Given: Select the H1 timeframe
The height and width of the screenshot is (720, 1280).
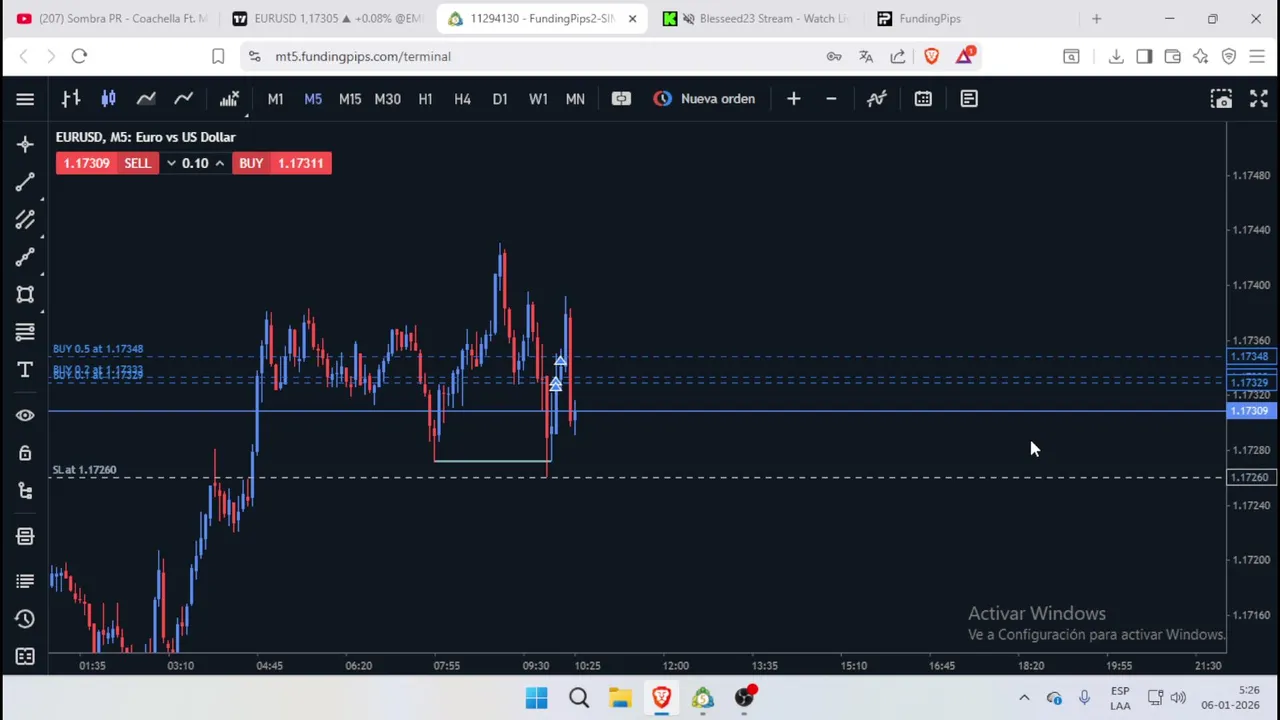Looking at the screenshot, I should (x=425, y=99).
